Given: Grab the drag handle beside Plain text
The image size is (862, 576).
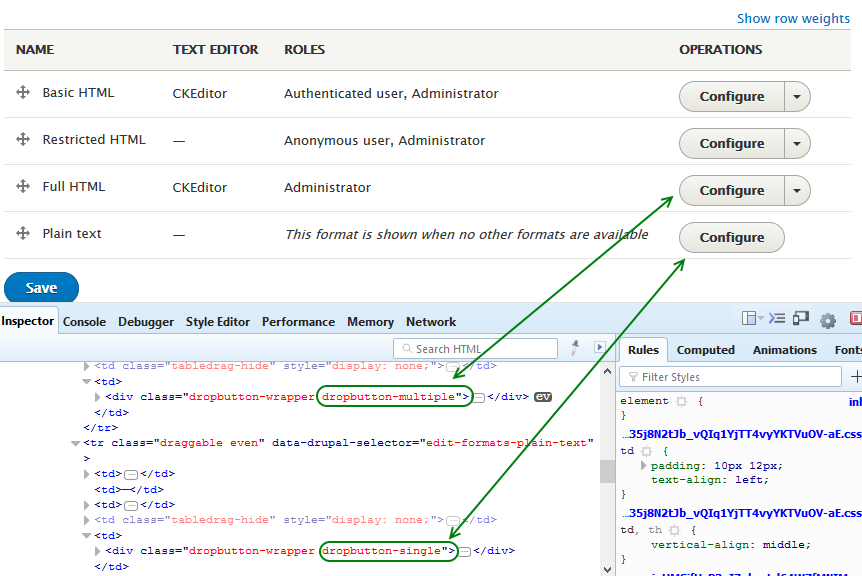Looking at the screenshot, I should (x=23, y=233).
